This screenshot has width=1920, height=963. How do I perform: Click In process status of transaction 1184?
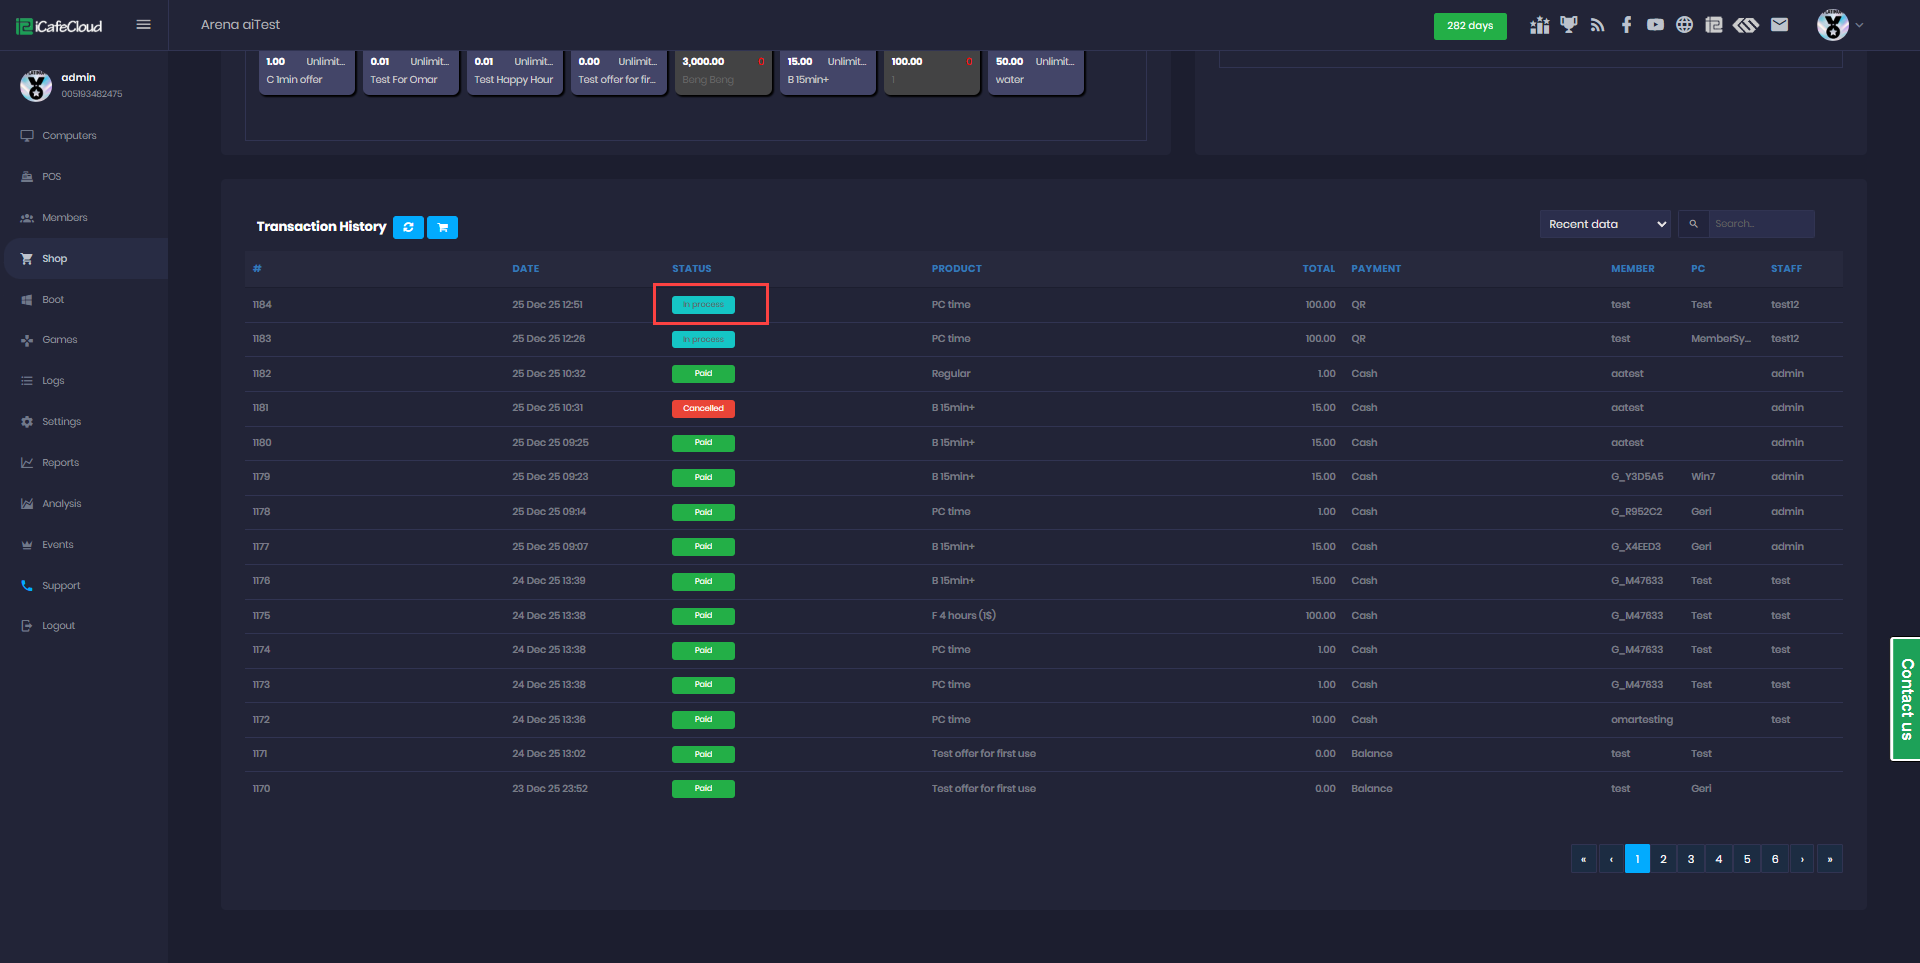coord(703,305)
